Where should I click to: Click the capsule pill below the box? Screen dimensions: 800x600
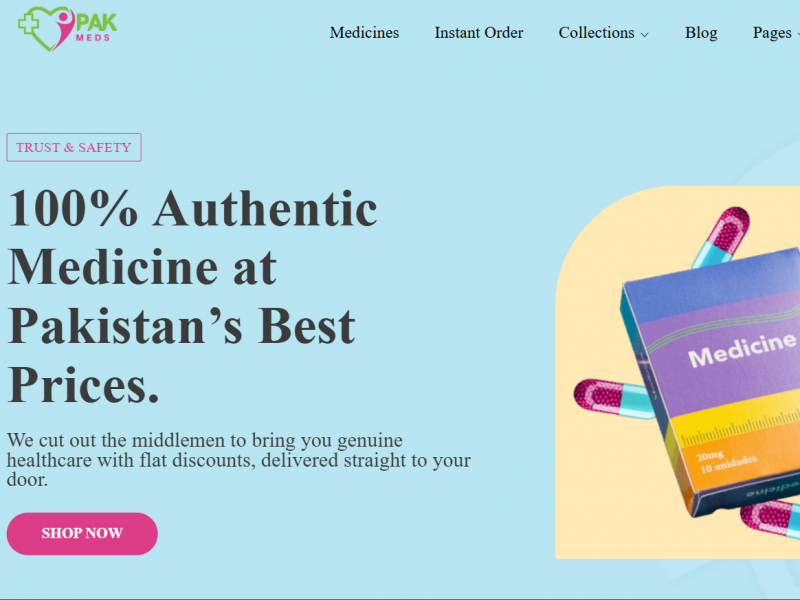point(770,517)
